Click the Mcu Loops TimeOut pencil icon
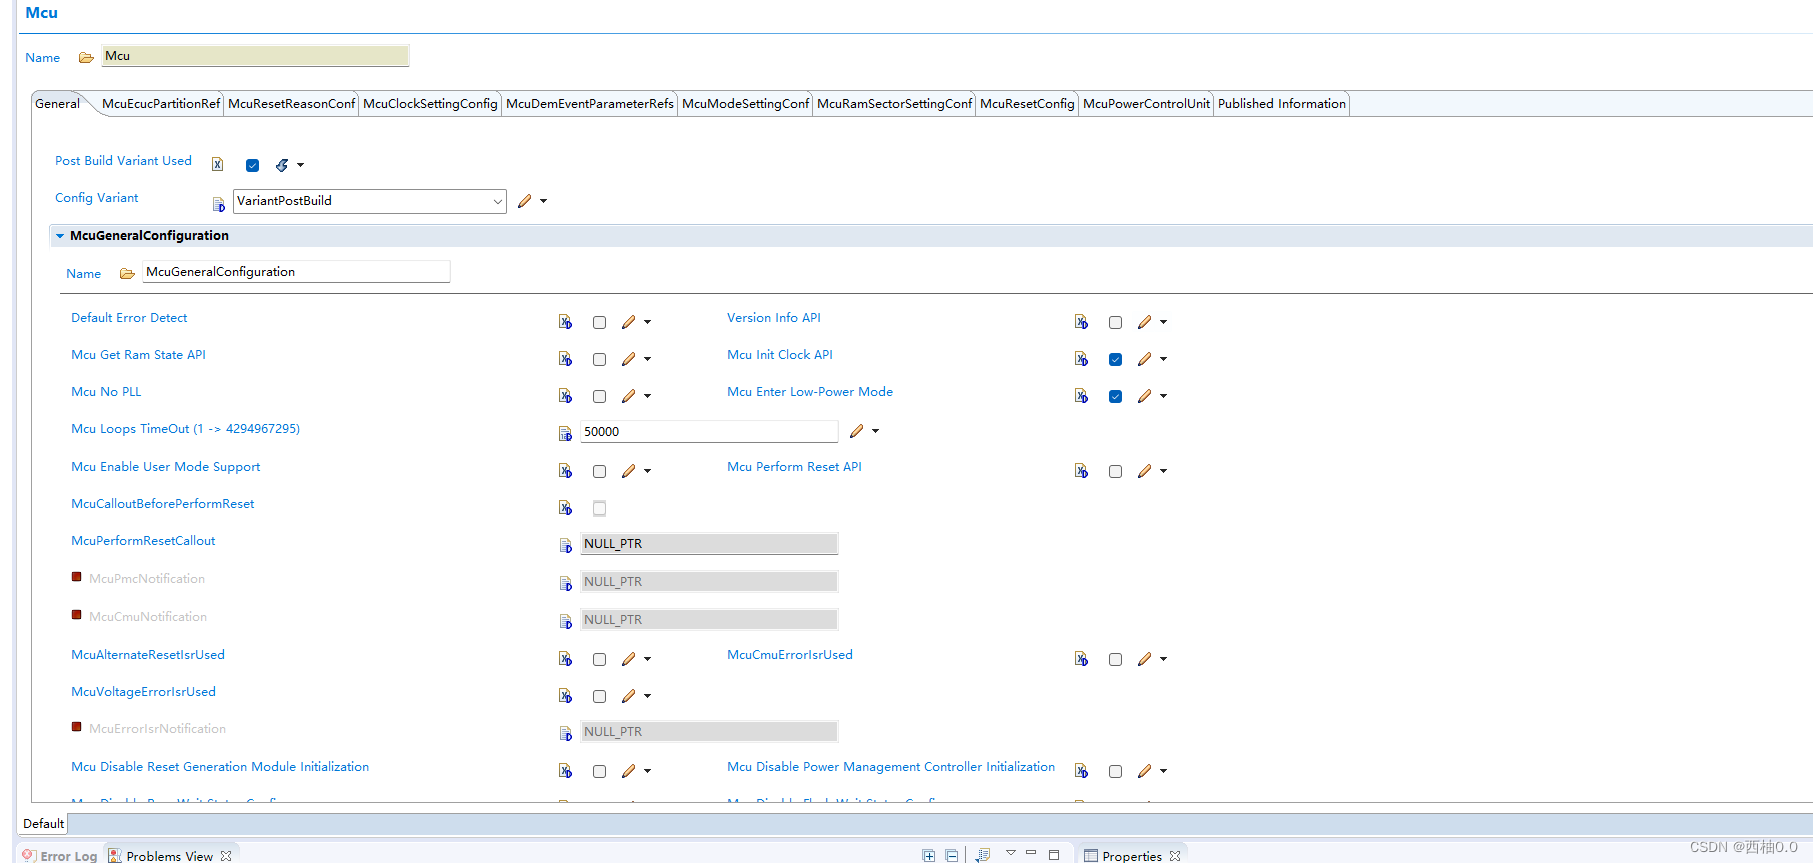The height and width of the screenshot is (863, 1813). pos(857,431)
